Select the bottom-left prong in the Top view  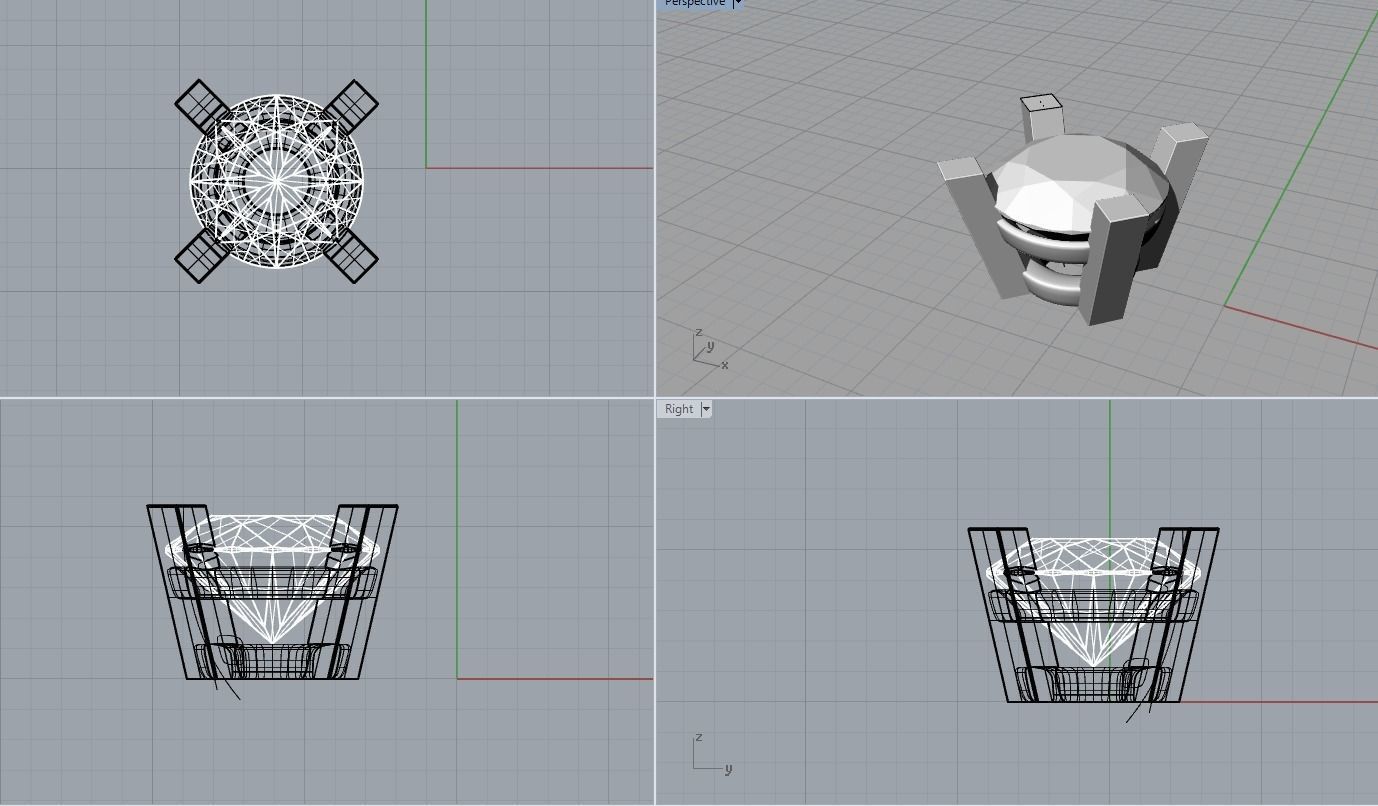click(x=204, y=255)
